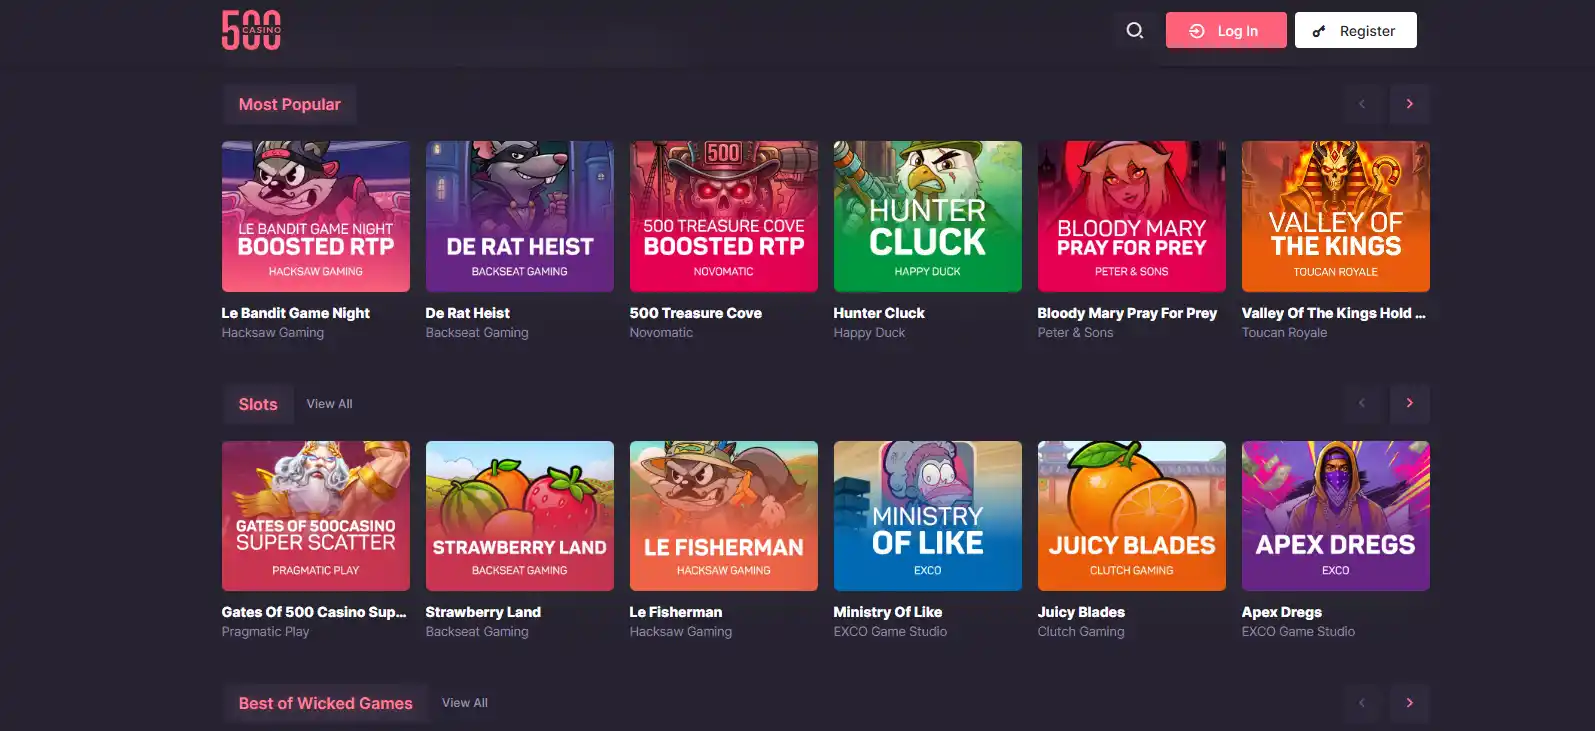Viewport: 1595px width, 731px height.
Task: Select the Slots section heading
Action: pos(258,404)
